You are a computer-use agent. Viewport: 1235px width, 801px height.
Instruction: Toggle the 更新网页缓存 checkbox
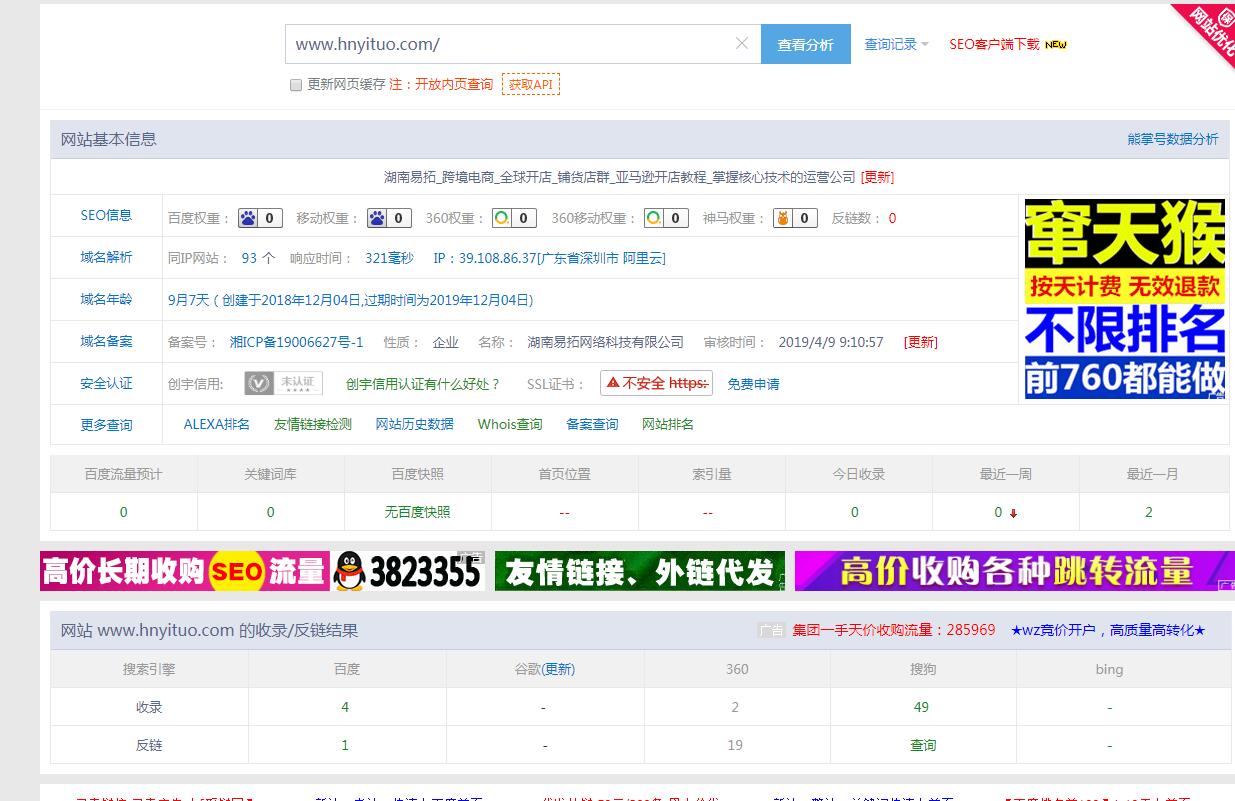click(x=296, y=85)
